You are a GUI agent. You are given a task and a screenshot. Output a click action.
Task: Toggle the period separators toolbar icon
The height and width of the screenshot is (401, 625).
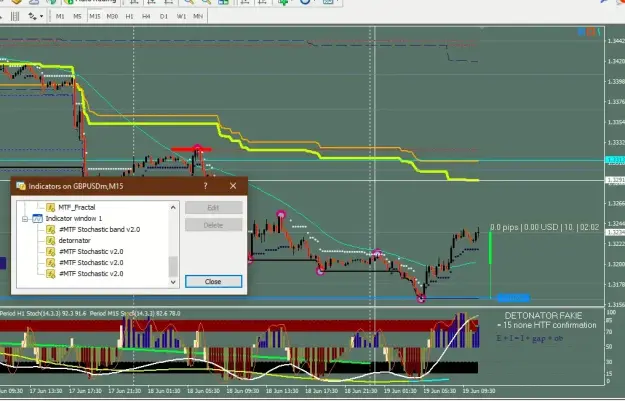coord(15,16)
